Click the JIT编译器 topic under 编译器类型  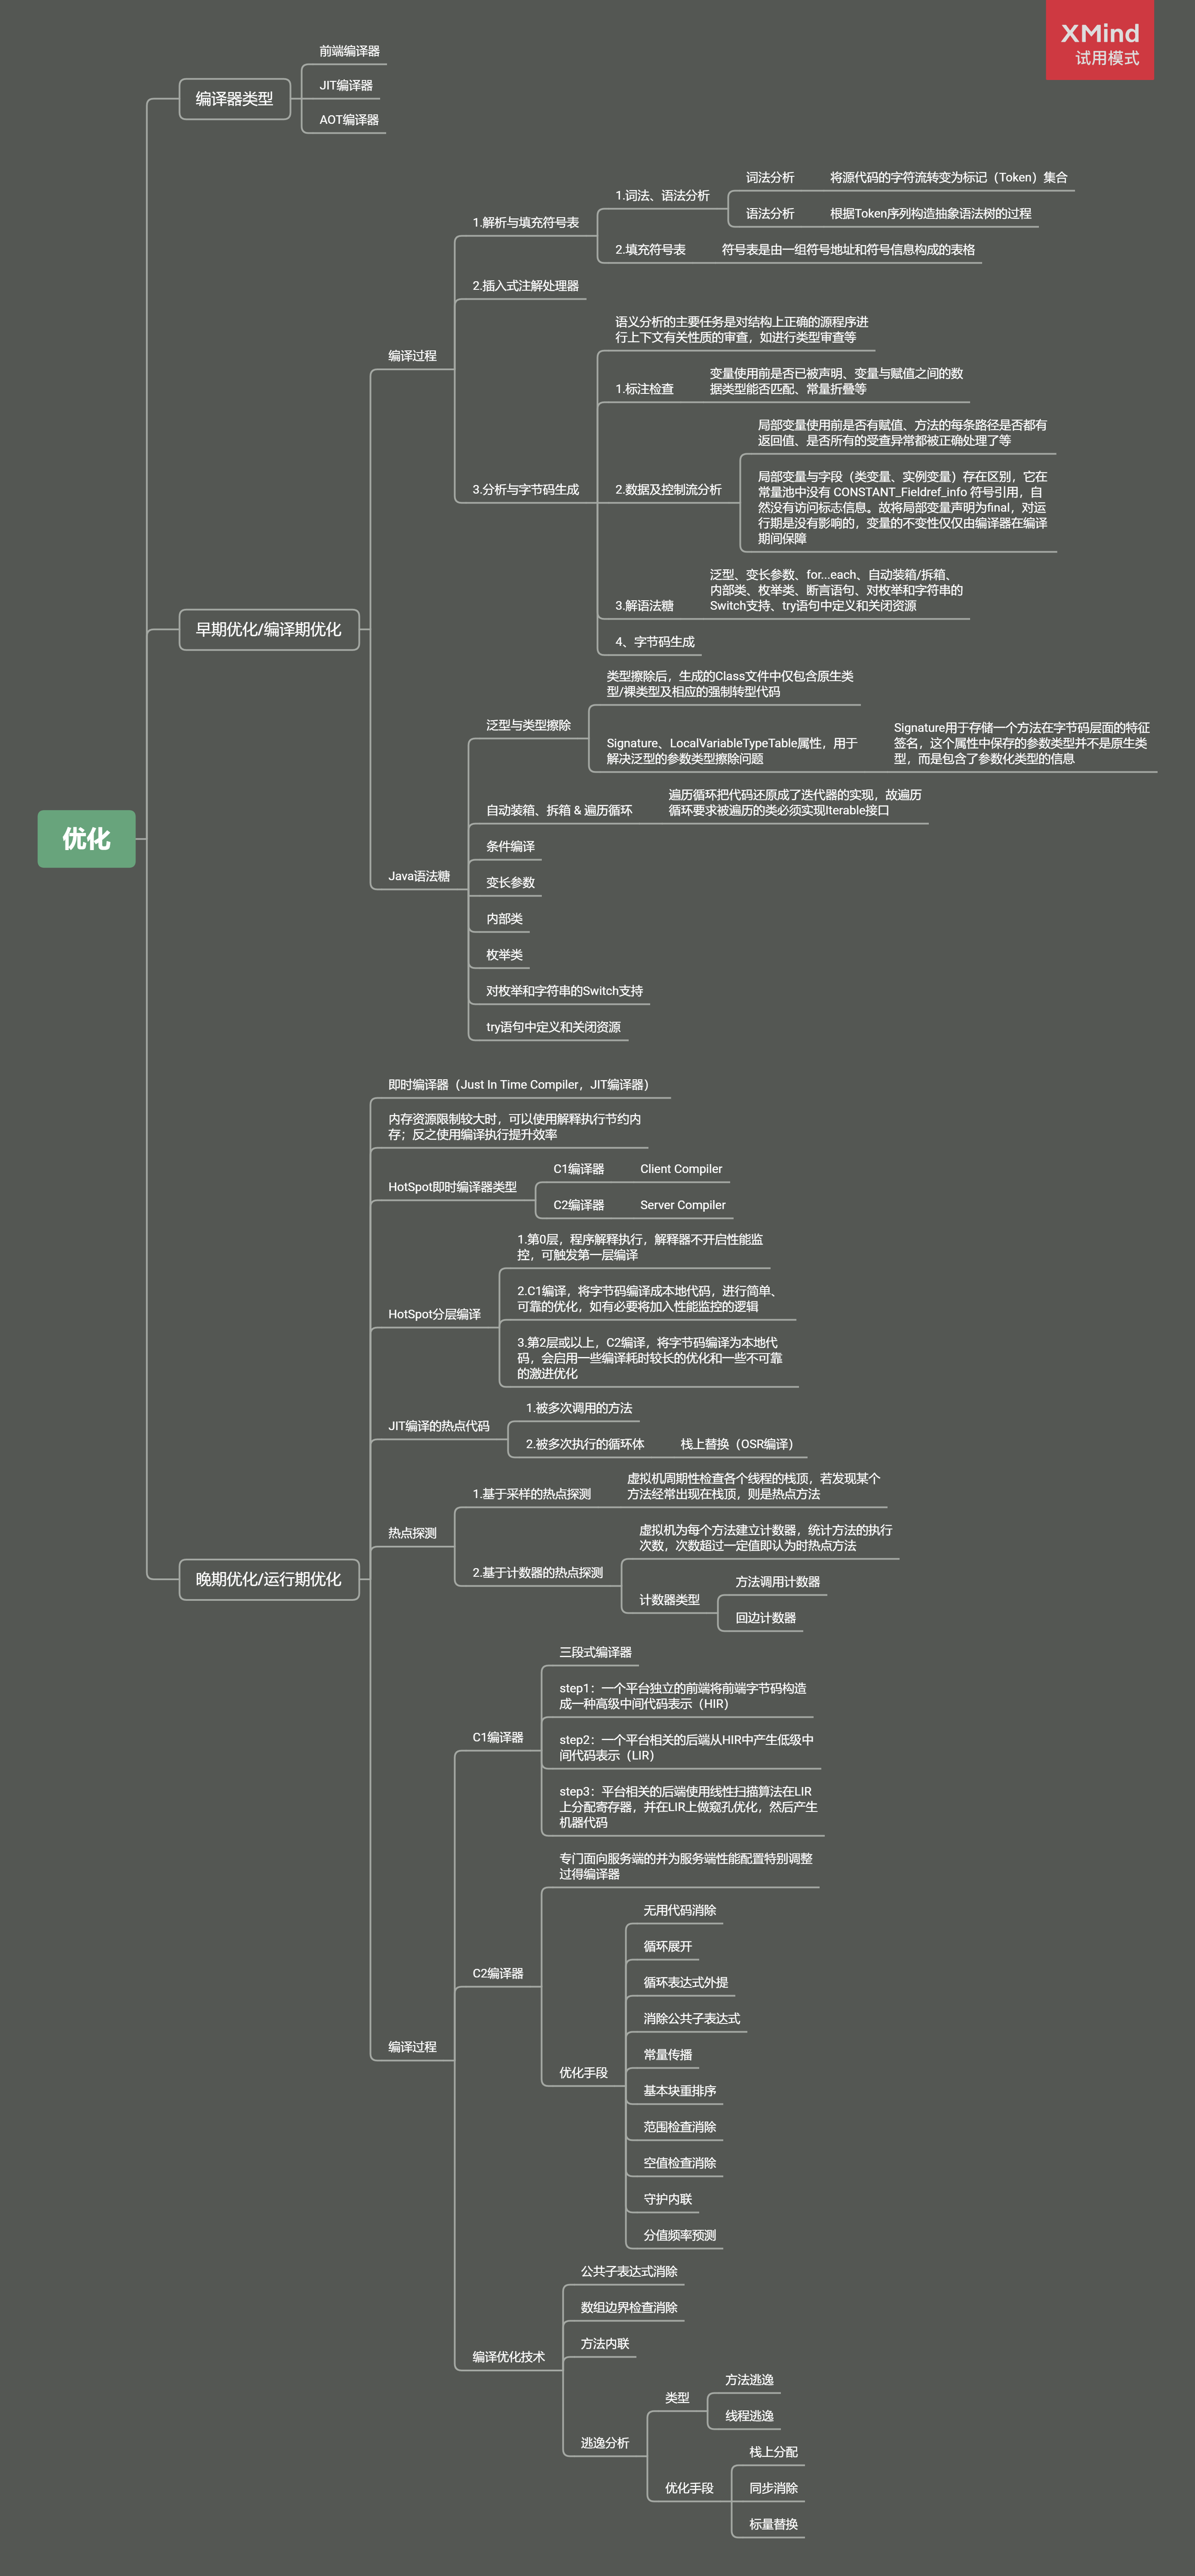tap(346, 85)
